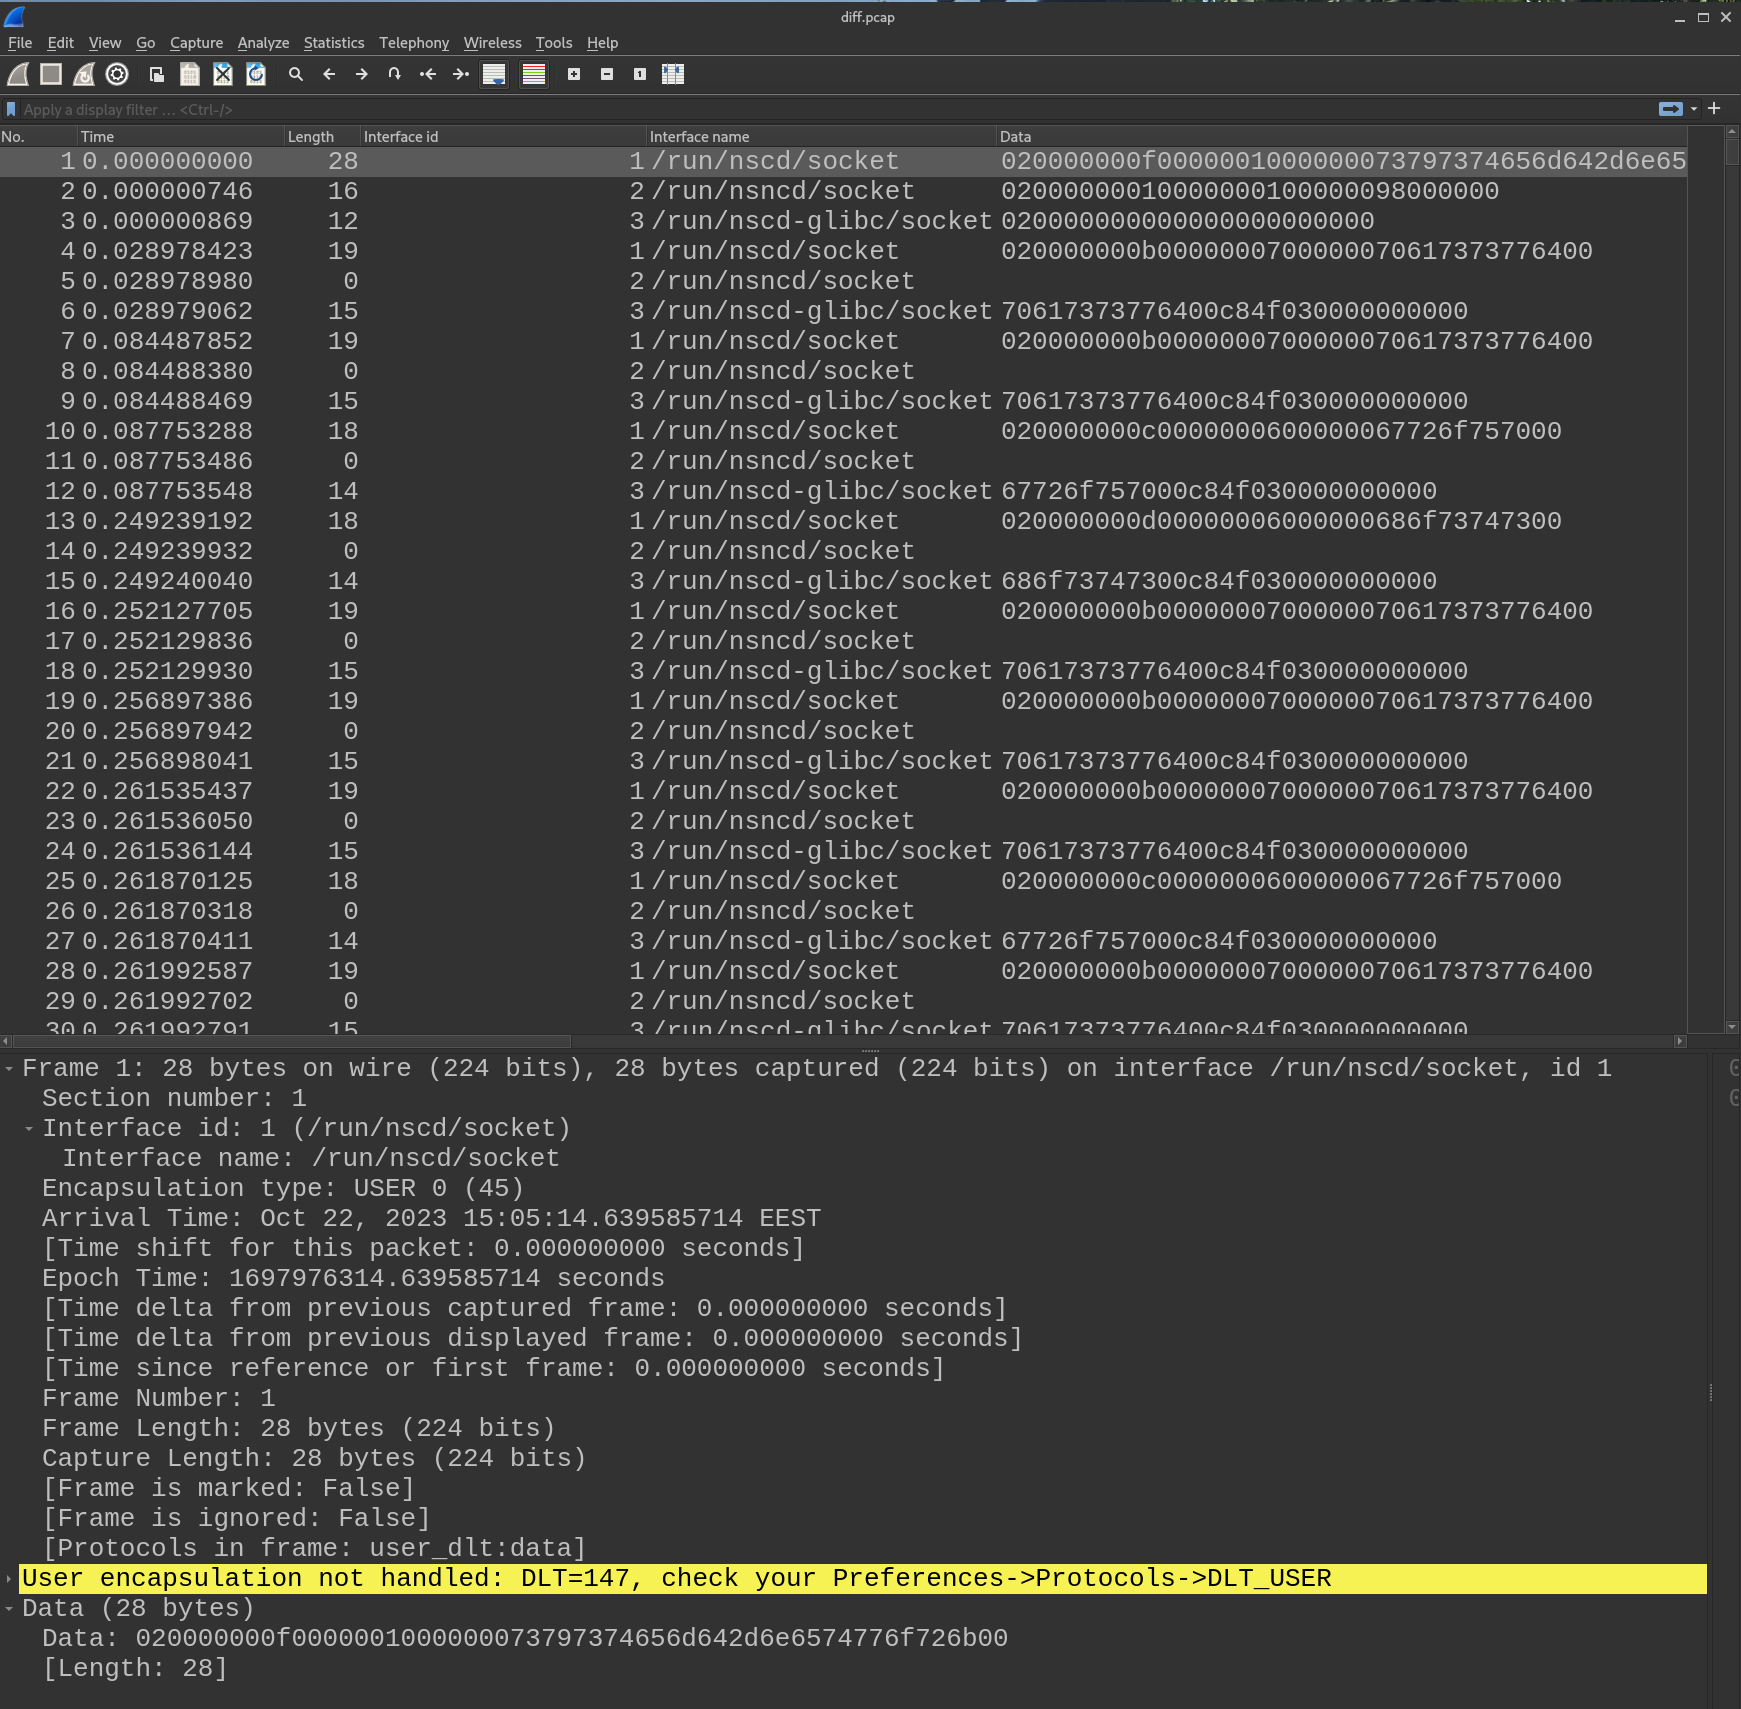The width and height of the screenshot is (1741, 1709).
Task: Collapse the Data (28 bytes) node
Action: (9, 1609)
